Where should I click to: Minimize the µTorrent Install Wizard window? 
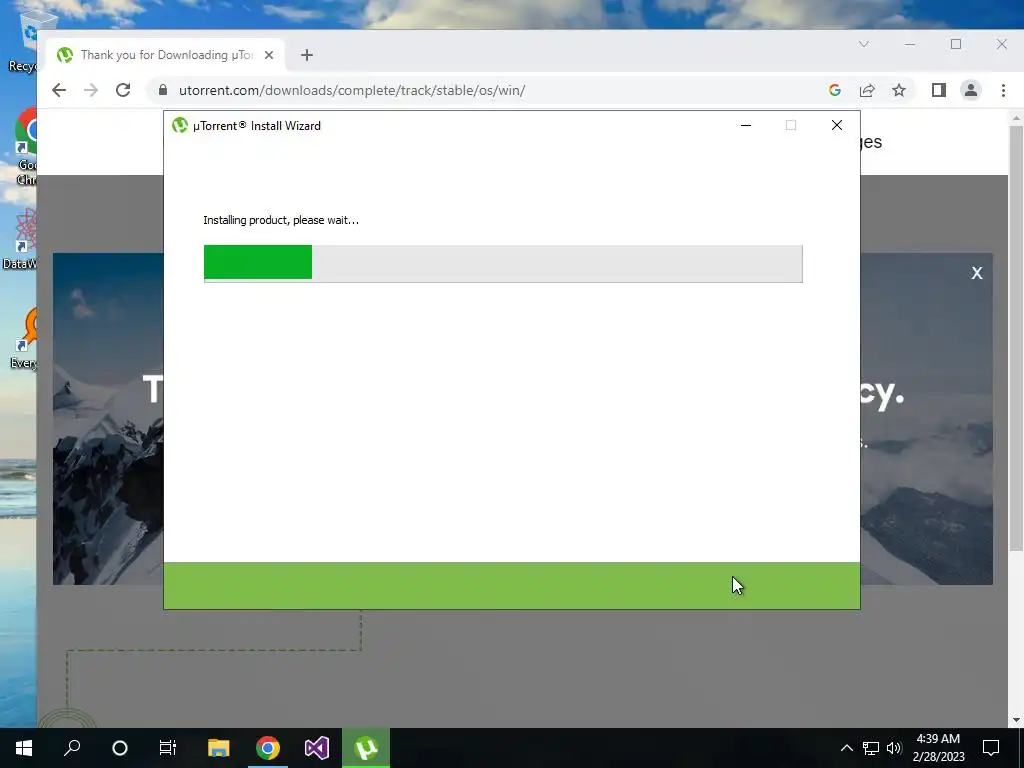coord(746,125)
